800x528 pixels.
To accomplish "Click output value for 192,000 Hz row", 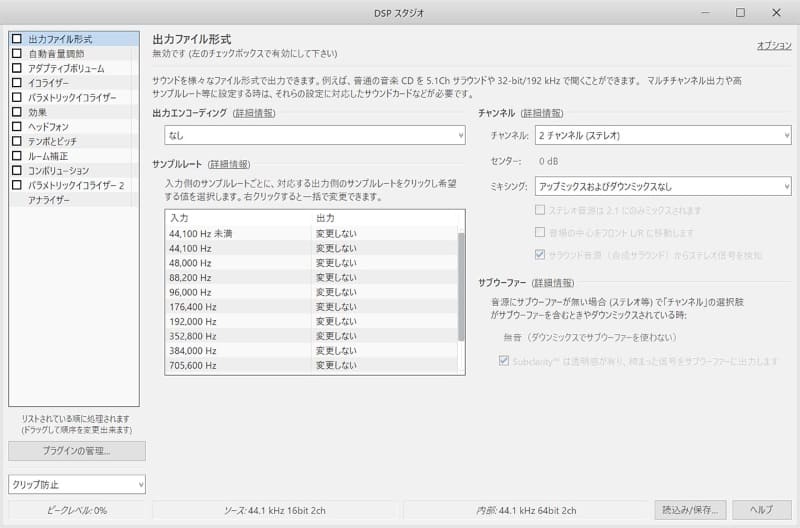I will 336,321.
